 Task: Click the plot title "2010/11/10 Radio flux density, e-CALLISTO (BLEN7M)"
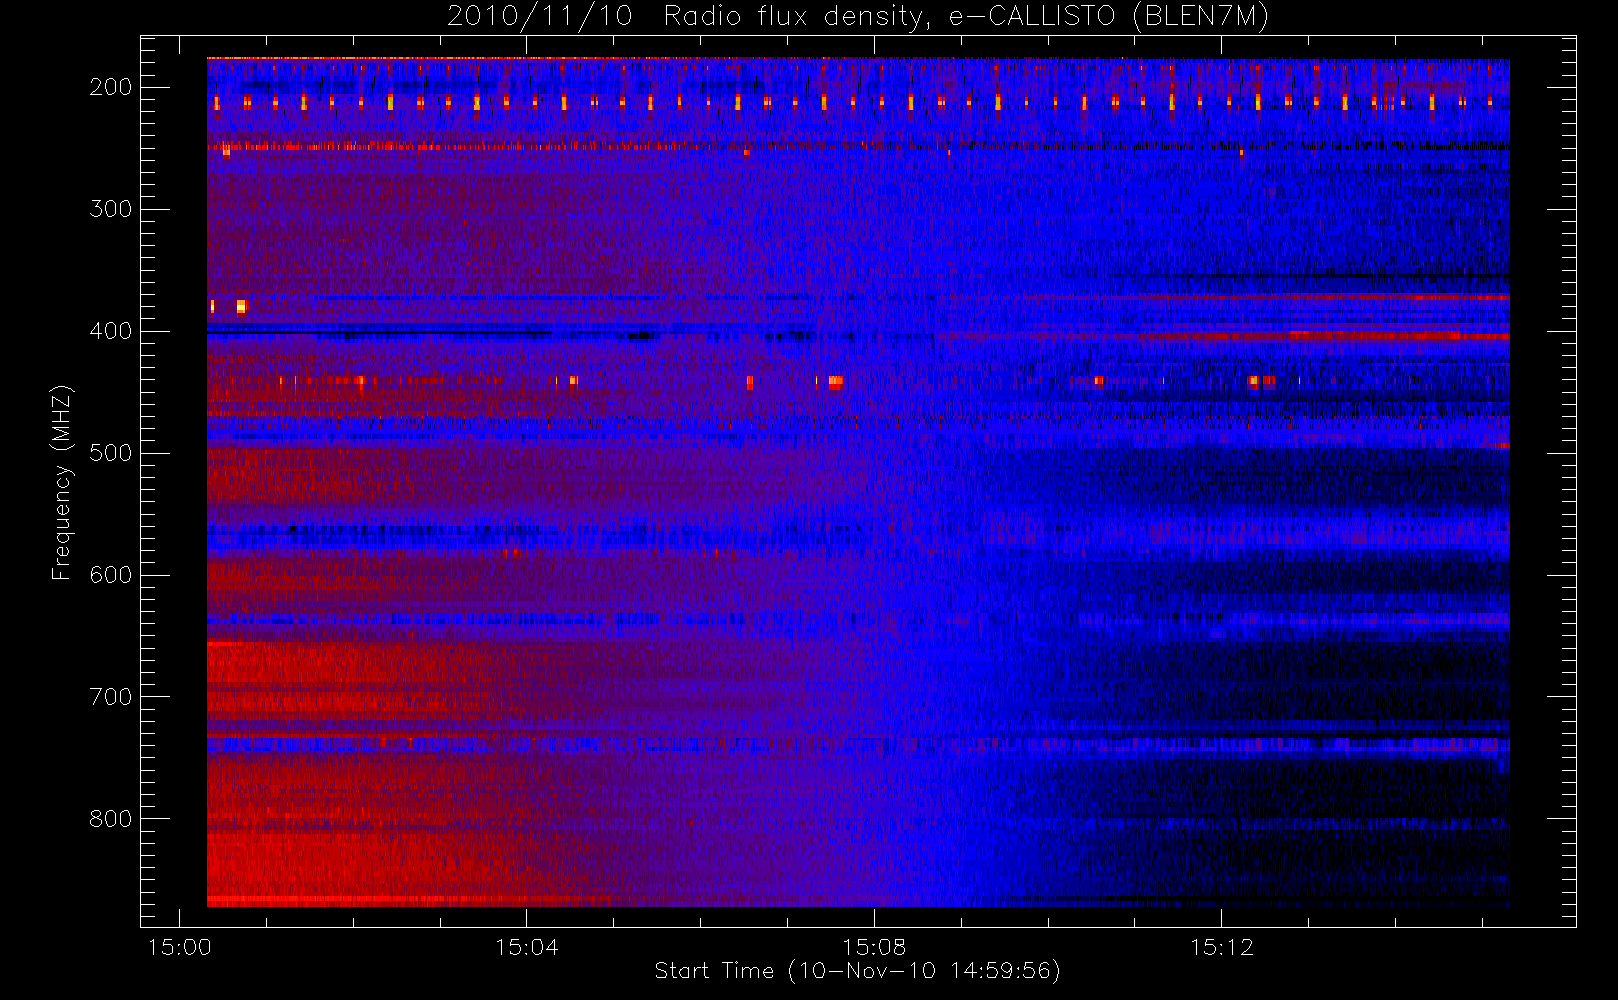858,16
